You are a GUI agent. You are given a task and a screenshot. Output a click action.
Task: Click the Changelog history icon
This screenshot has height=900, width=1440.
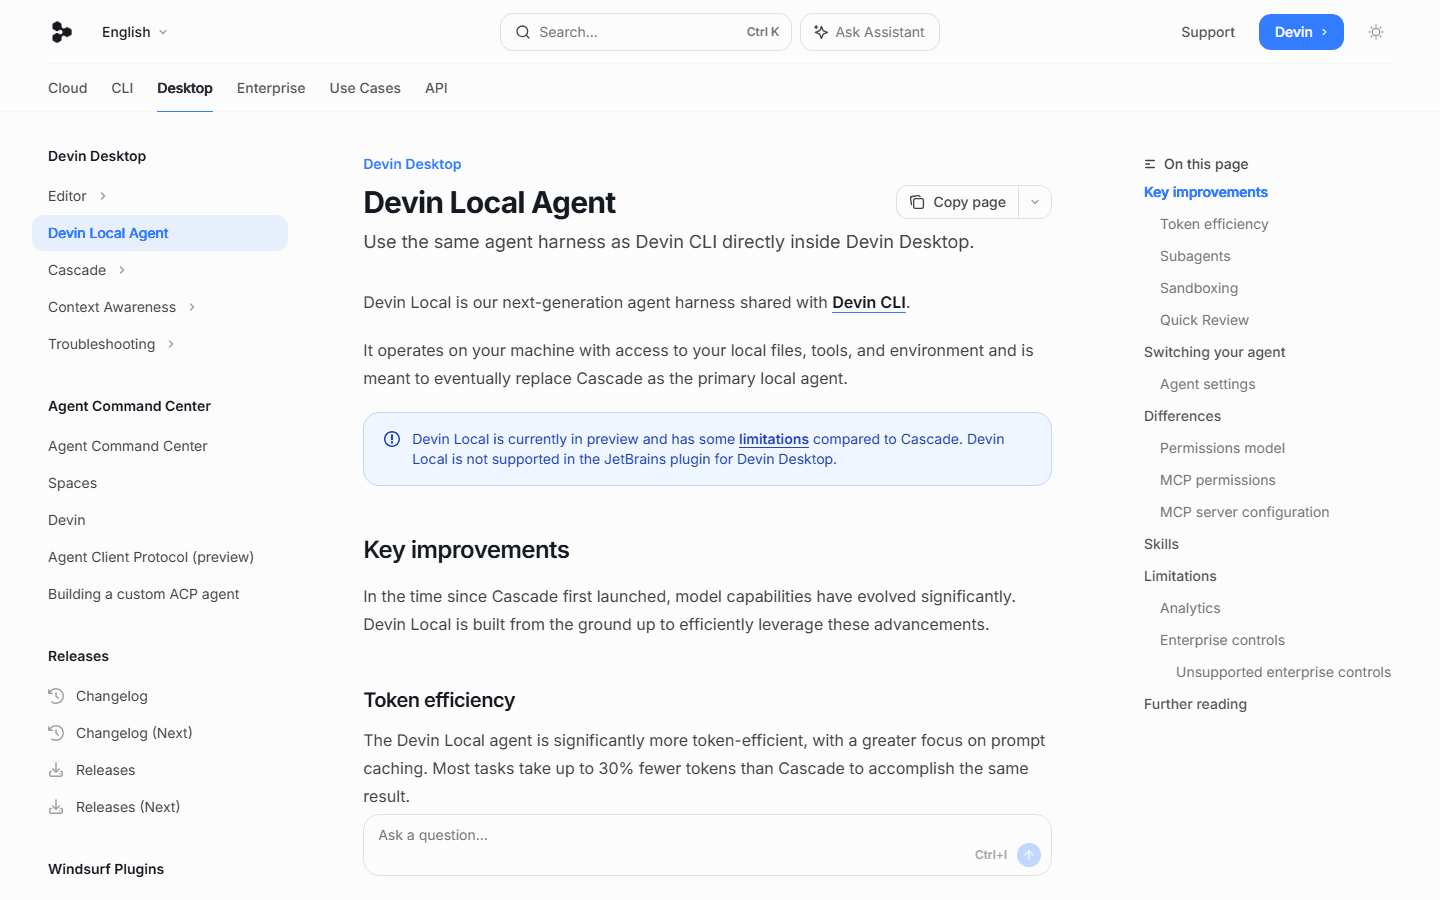coord(56,696)
